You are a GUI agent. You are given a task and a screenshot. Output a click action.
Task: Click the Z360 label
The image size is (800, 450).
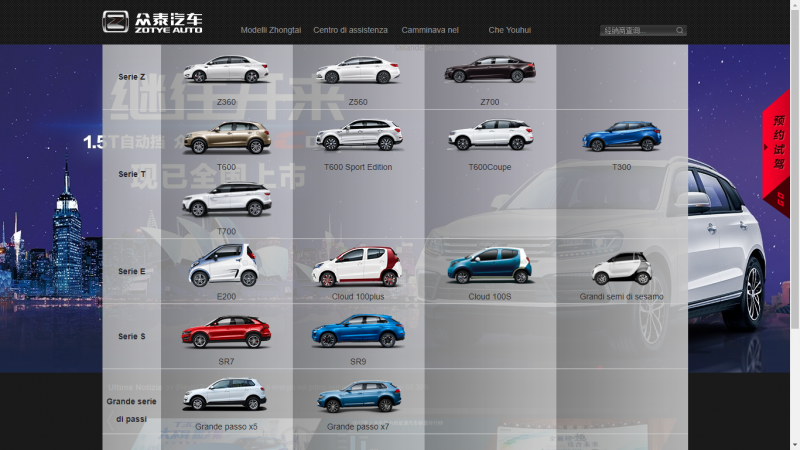[x=226, y=102]
